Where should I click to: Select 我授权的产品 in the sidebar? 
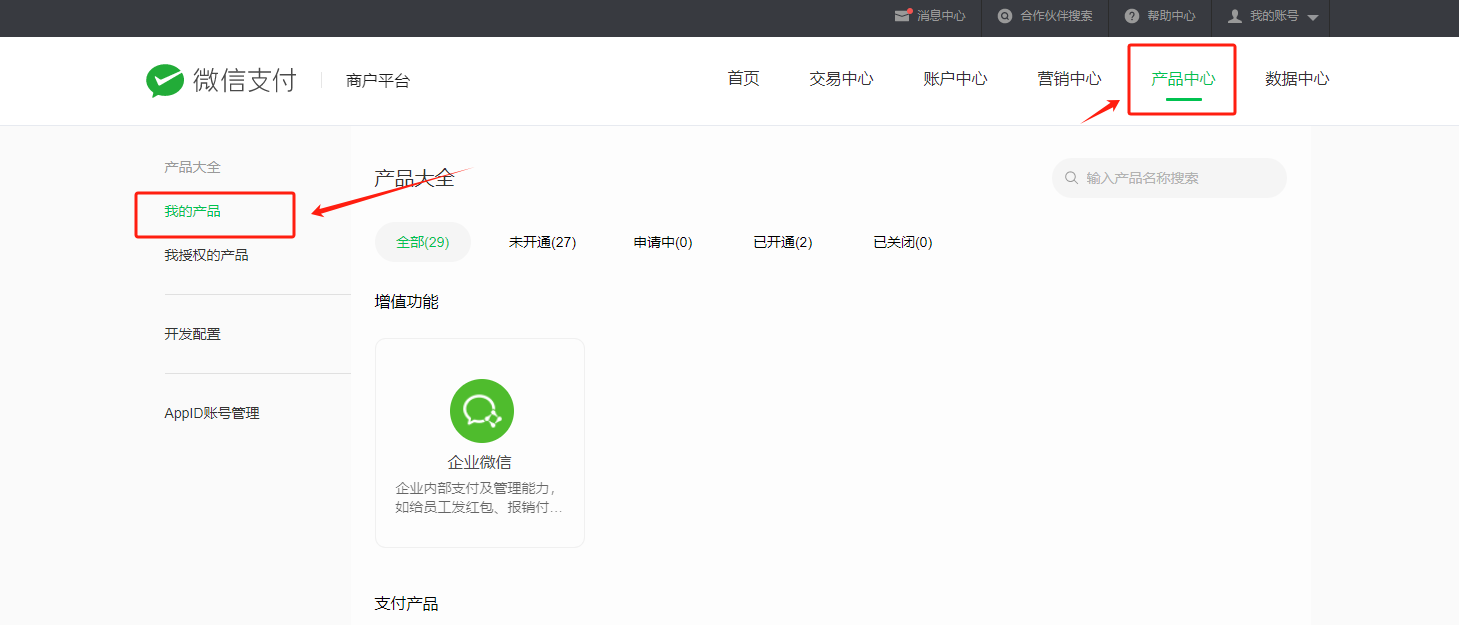pyautogui.click(x=206, y=256)
